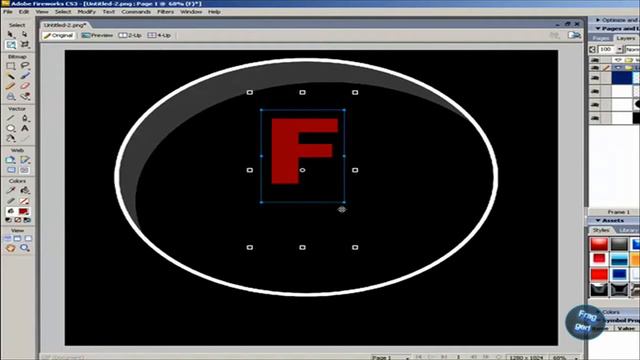Hide the bottom black rectangle layer object
The height and width of the screenshot is (360, 640).
(x=595, y=118)
